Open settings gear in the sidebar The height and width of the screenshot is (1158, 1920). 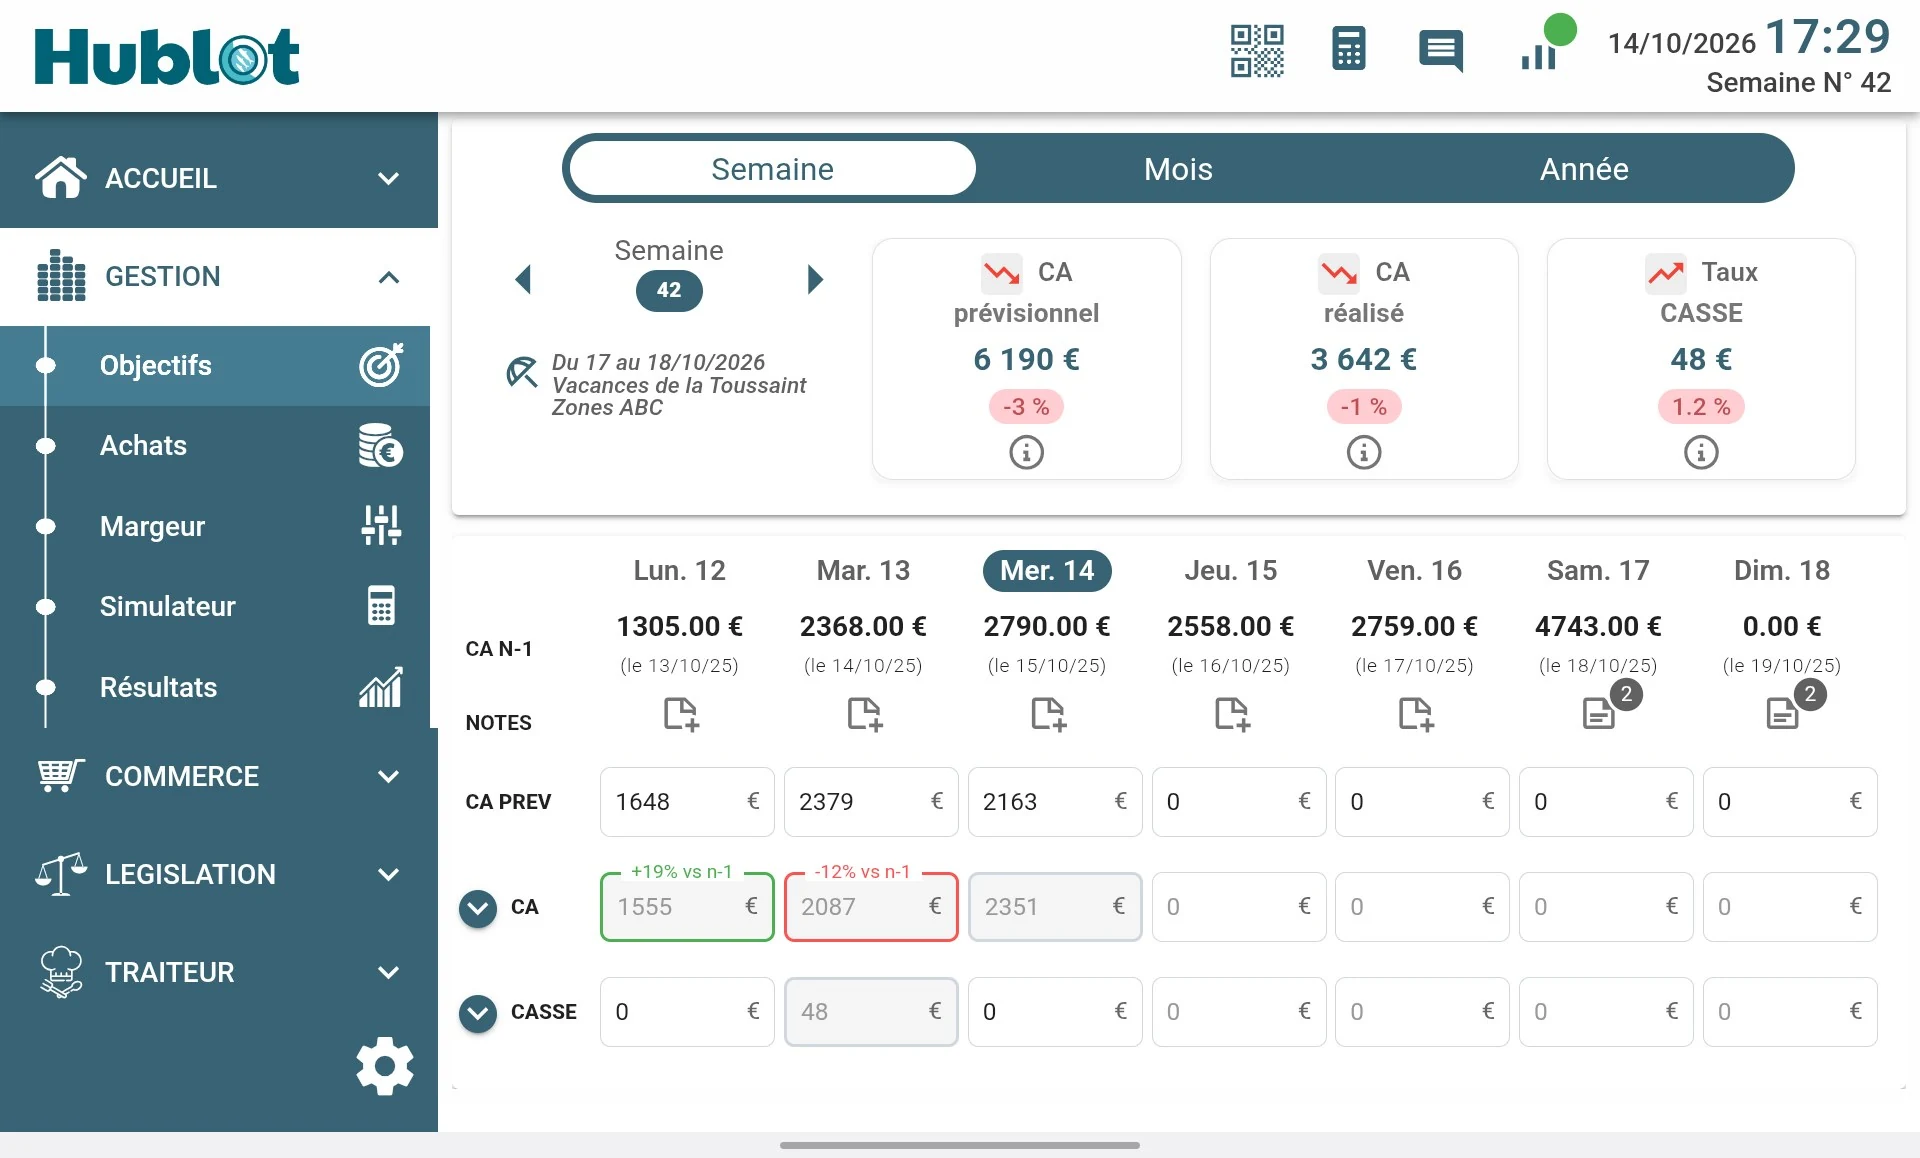coord(385,1066)
